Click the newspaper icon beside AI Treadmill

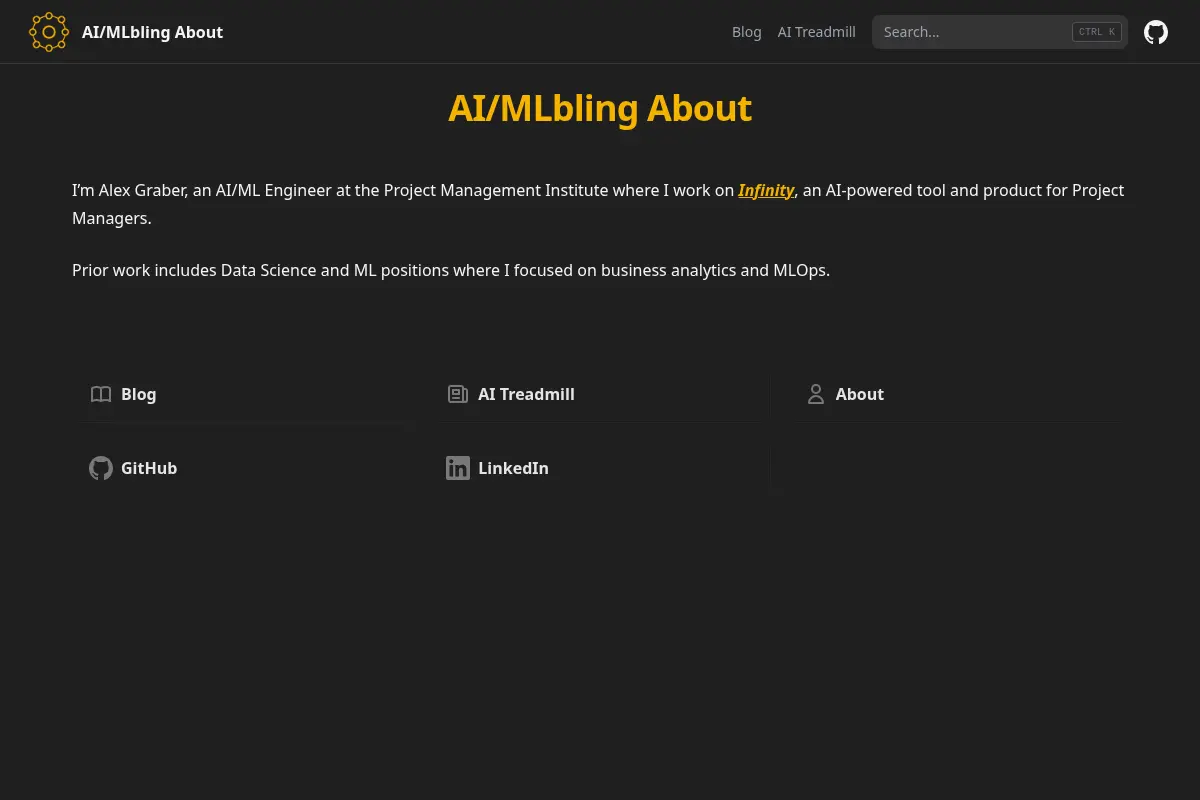458,394
